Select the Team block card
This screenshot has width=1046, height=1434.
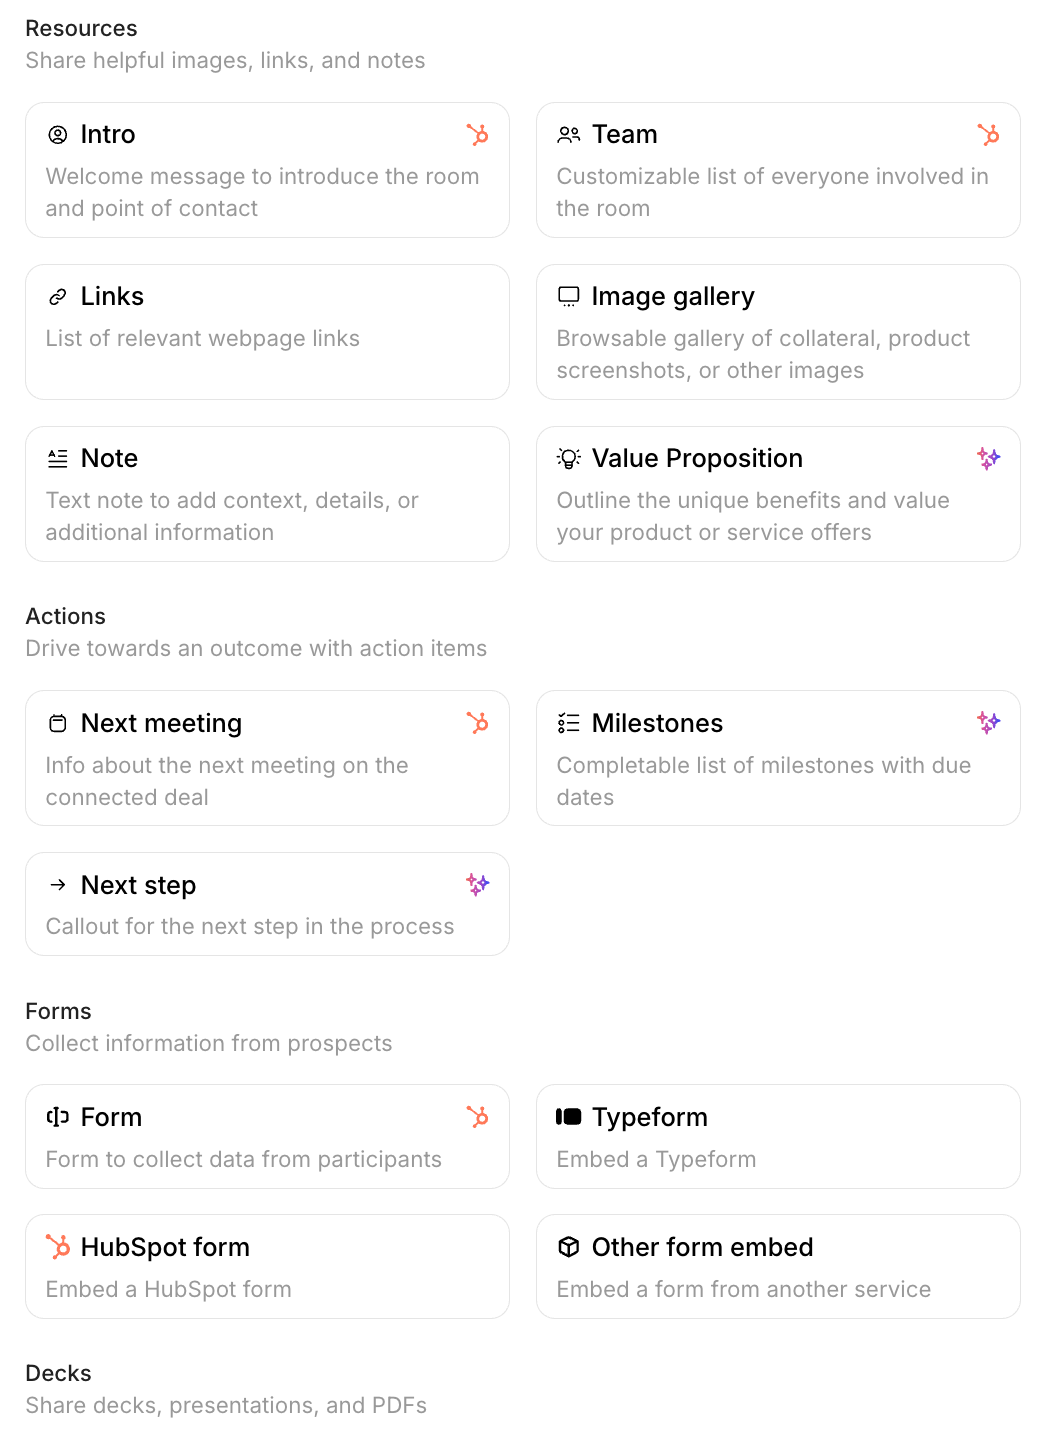(x=778, y=170)
